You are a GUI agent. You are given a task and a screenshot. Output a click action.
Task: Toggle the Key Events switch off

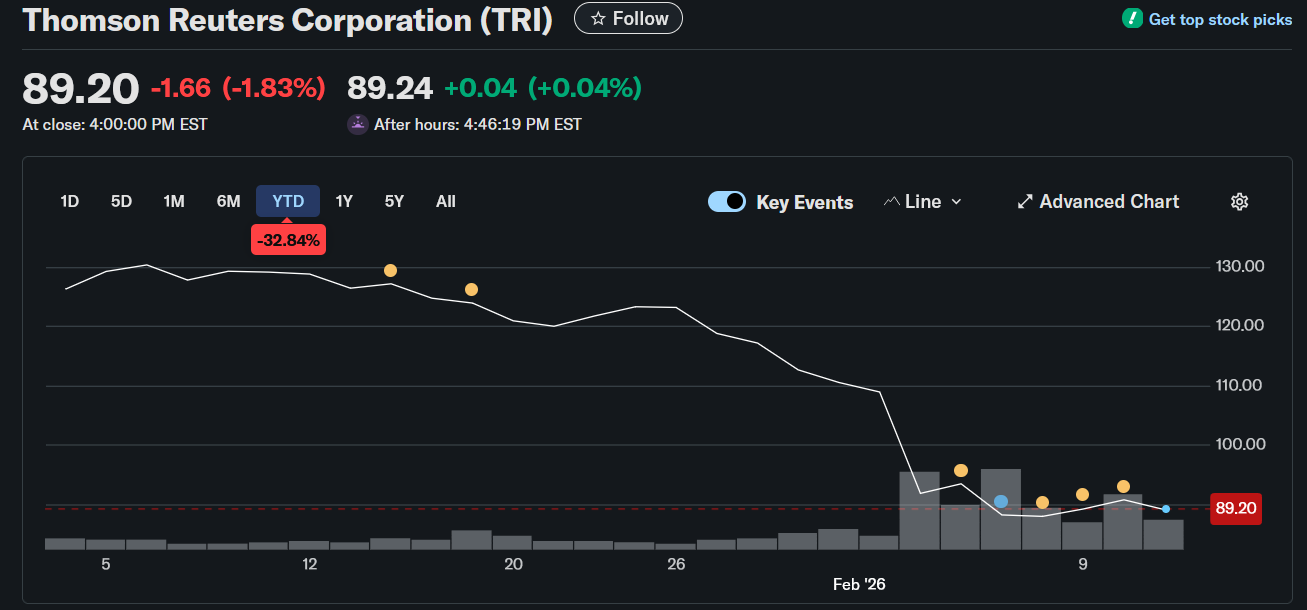(727, 201)
